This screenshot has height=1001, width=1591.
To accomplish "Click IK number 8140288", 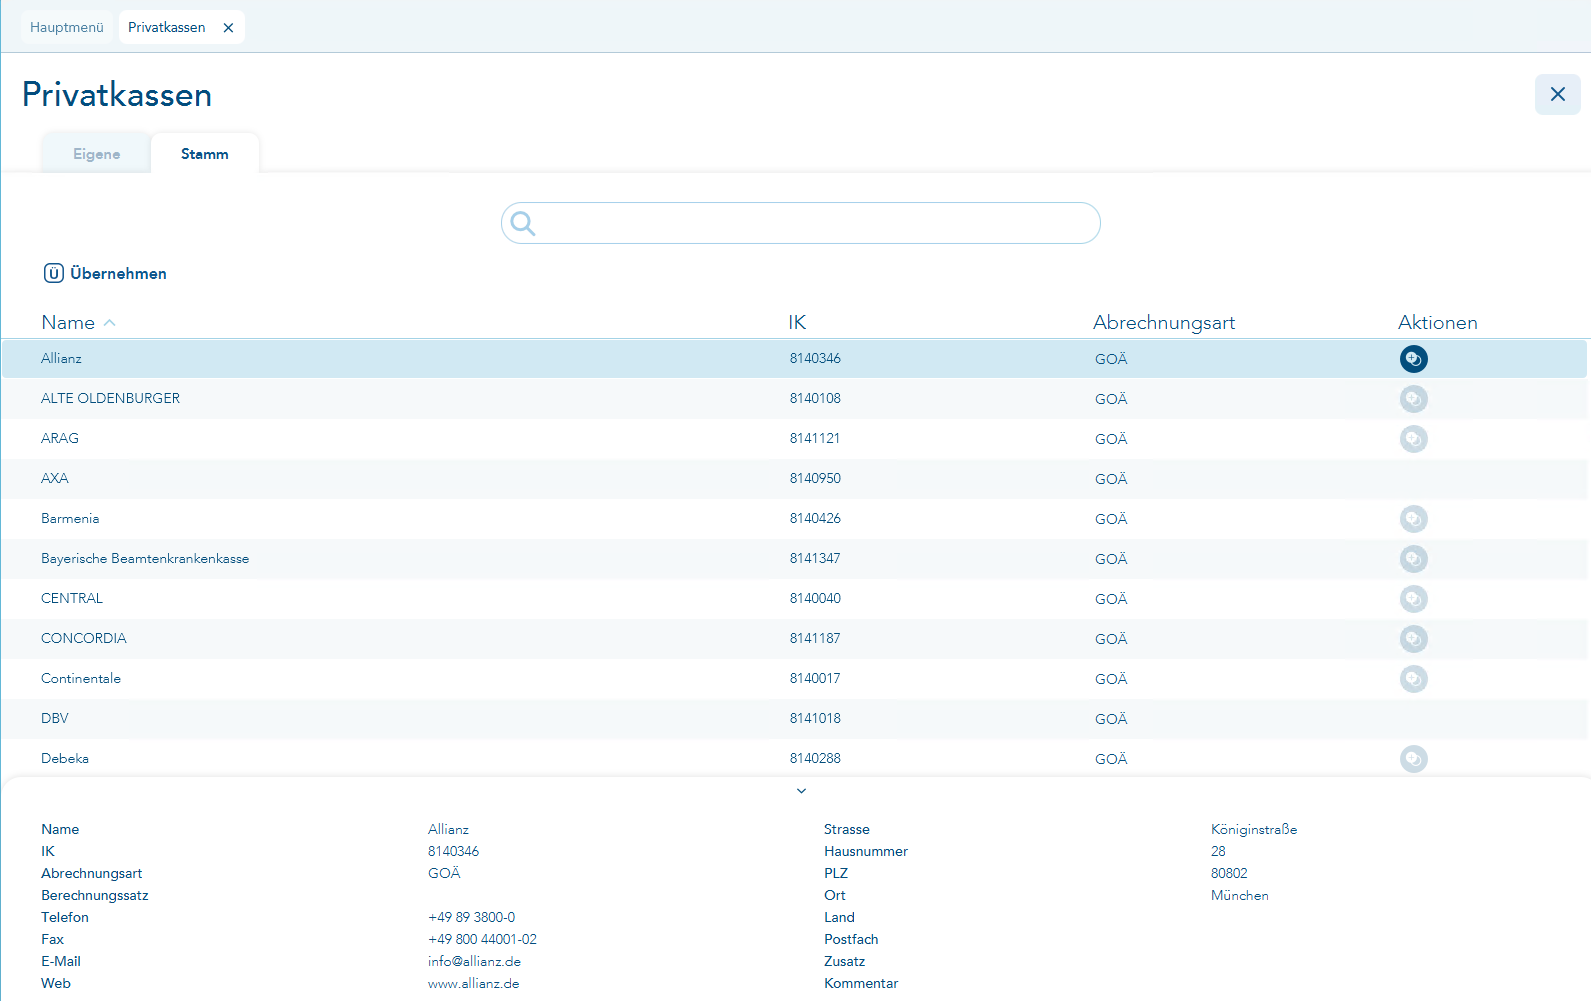I will coord(815,758).
